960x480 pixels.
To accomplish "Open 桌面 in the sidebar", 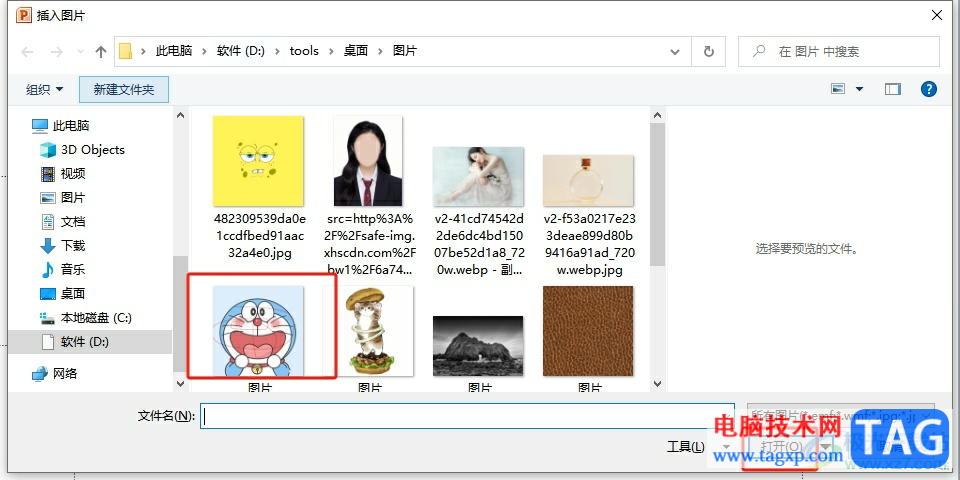I will (63, 293).
